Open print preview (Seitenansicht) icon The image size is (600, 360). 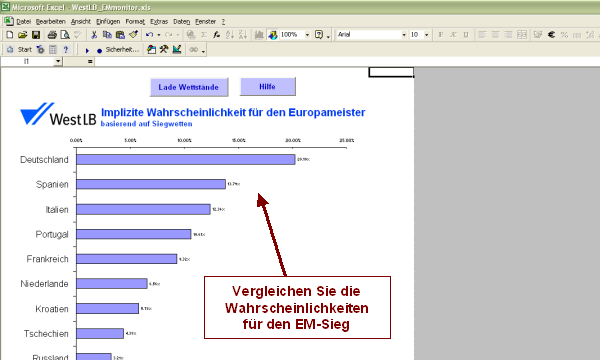[x=65, y=35]
